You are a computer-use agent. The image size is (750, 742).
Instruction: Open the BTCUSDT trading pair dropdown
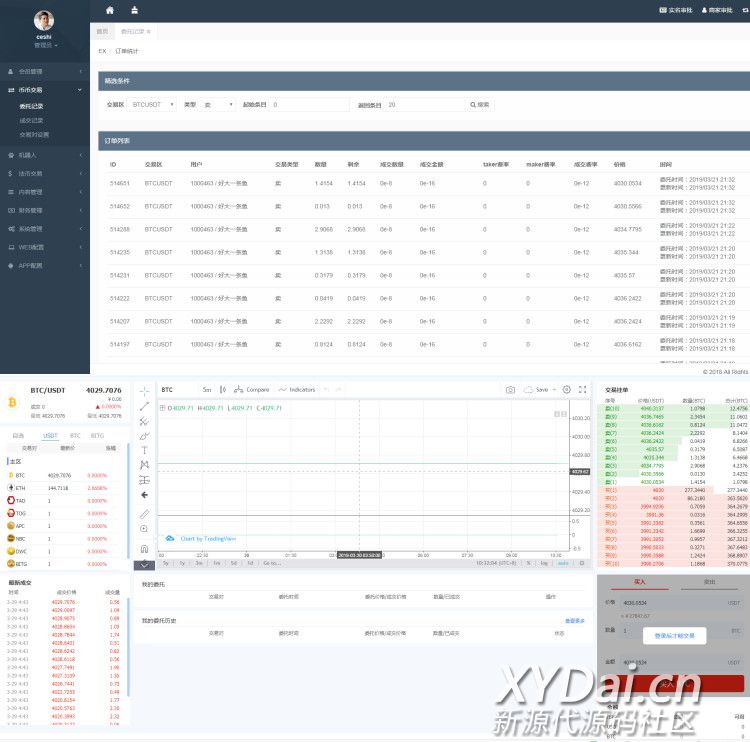click(152, 104)
